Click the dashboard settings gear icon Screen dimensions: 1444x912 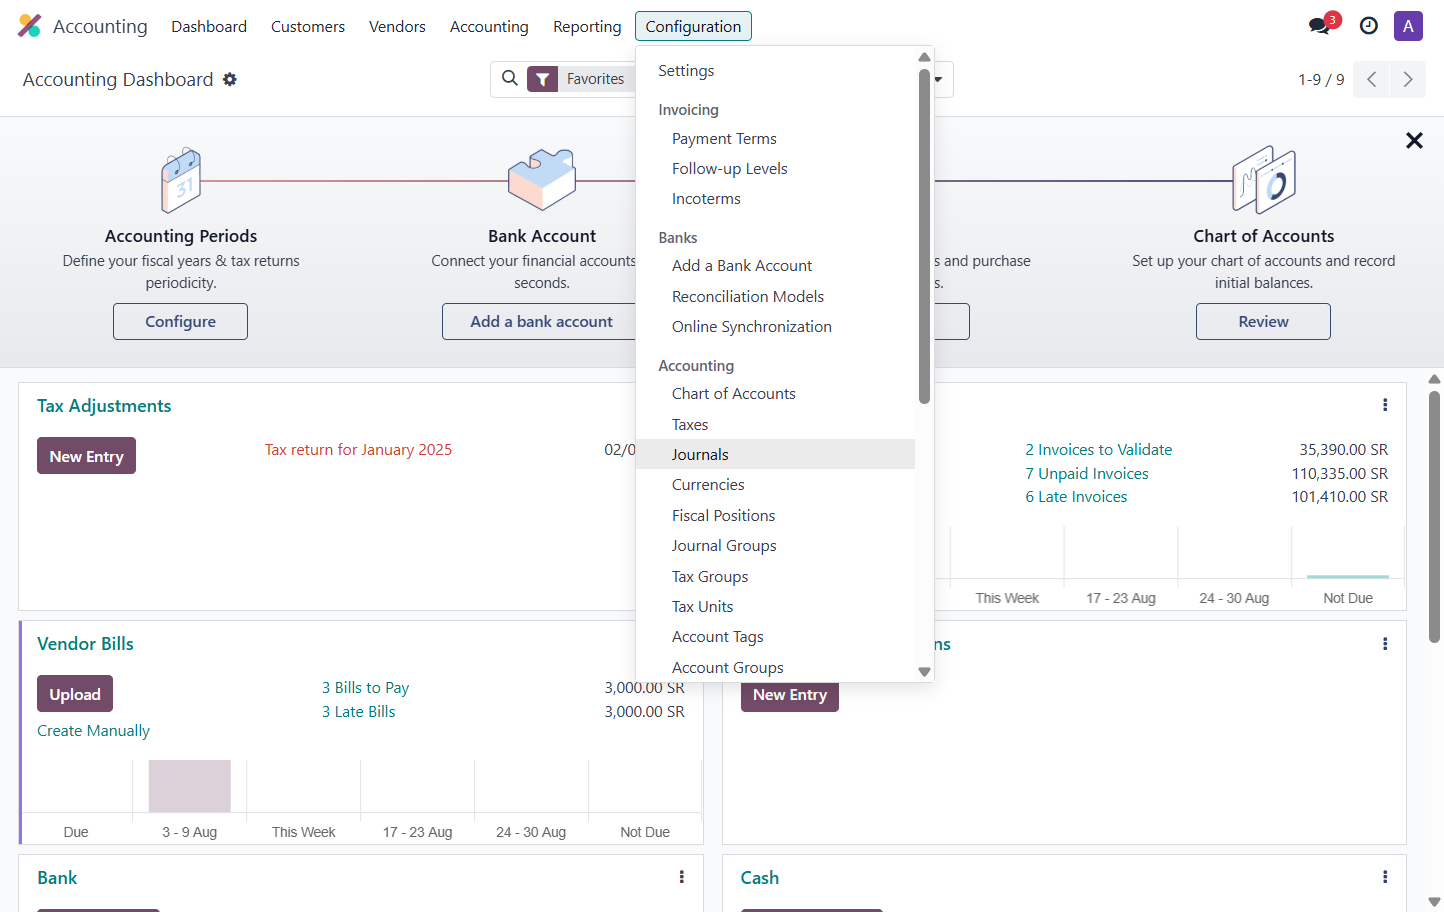point(230,79)
